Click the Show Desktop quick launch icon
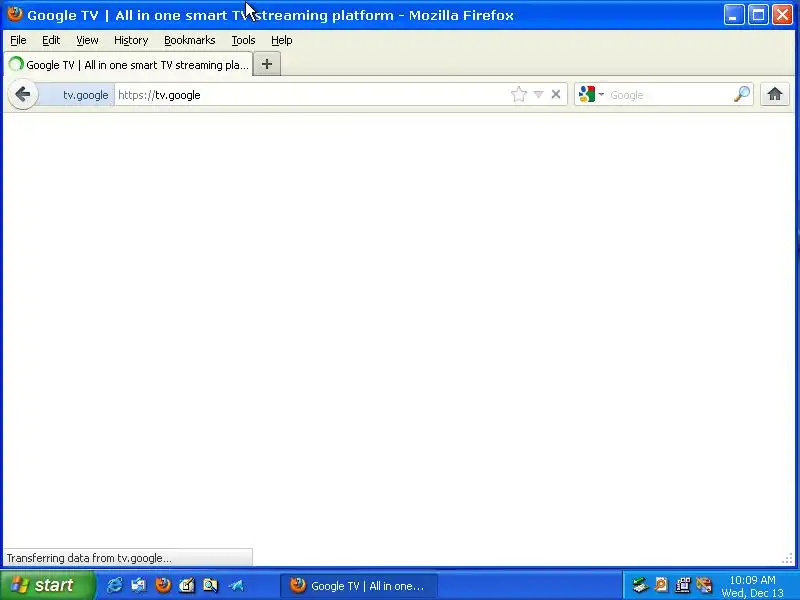Screen dimensions: 800x600 pos(138,585)
